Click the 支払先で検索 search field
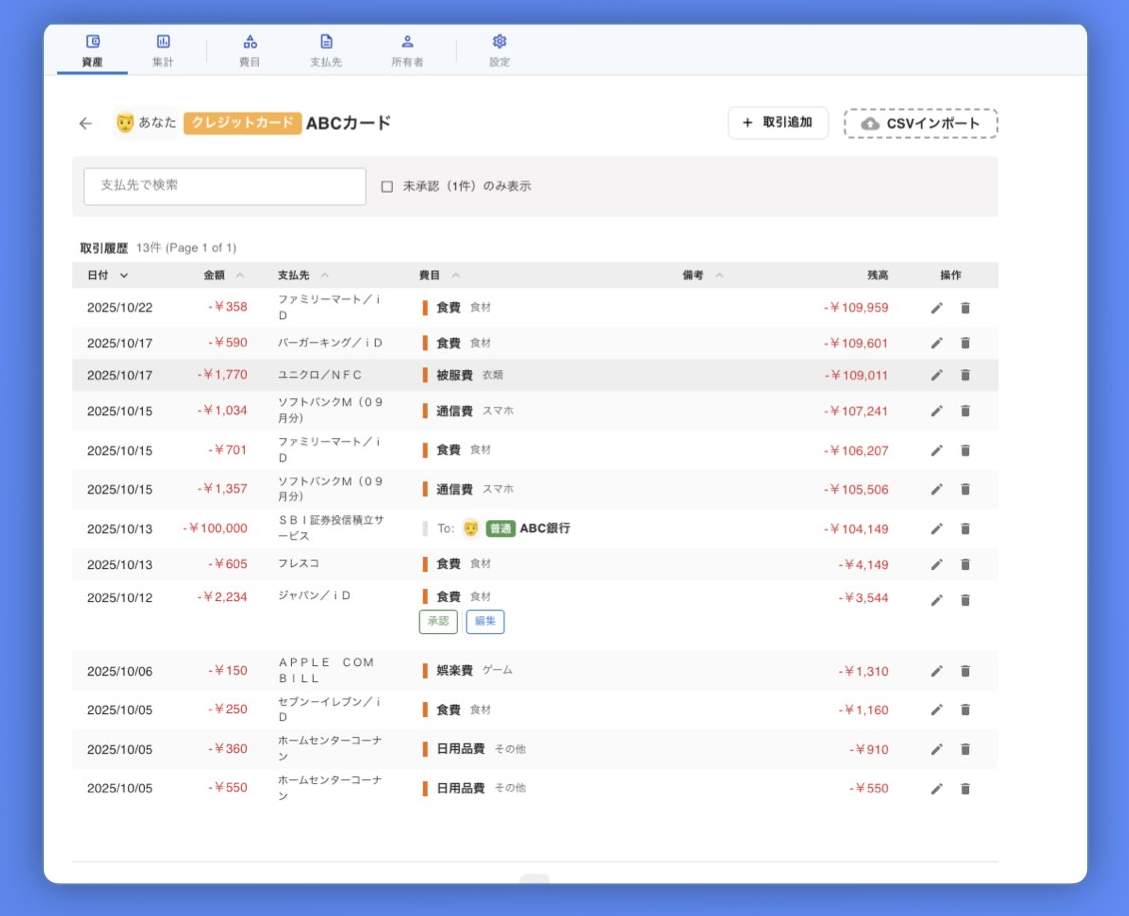This screenshot has width=1129, height=916. (224, 185)
